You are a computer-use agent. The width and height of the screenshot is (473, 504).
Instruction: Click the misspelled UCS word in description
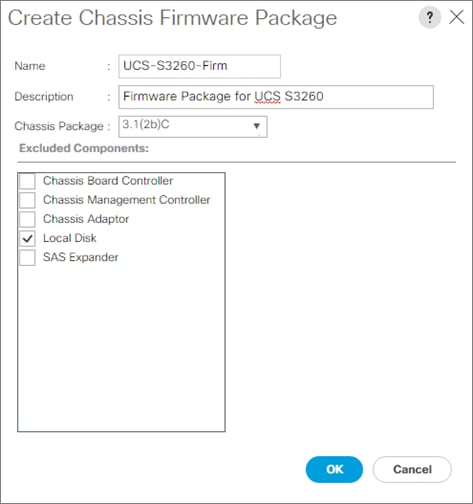[267, 96]
